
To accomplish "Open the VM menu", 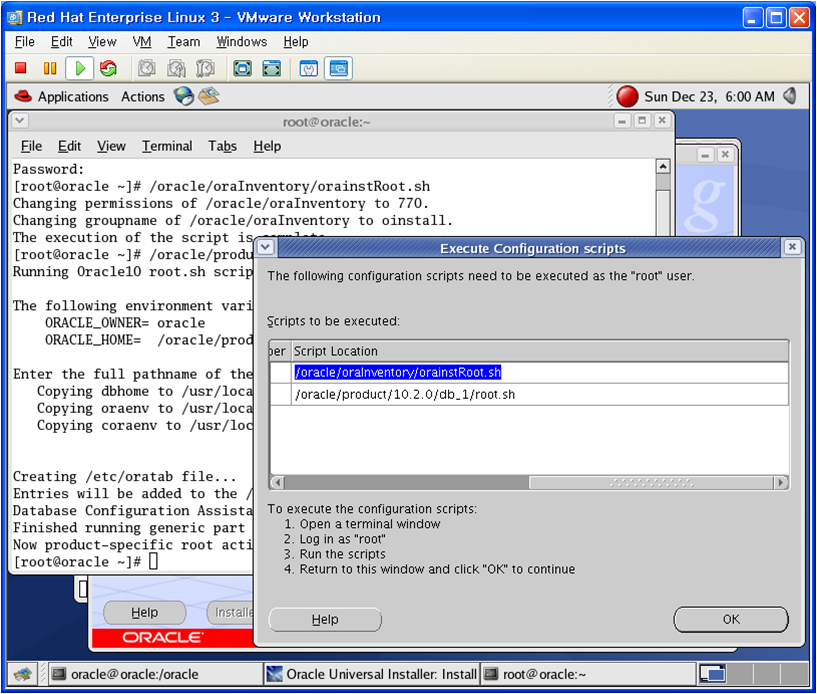I will tap(142, 42).
